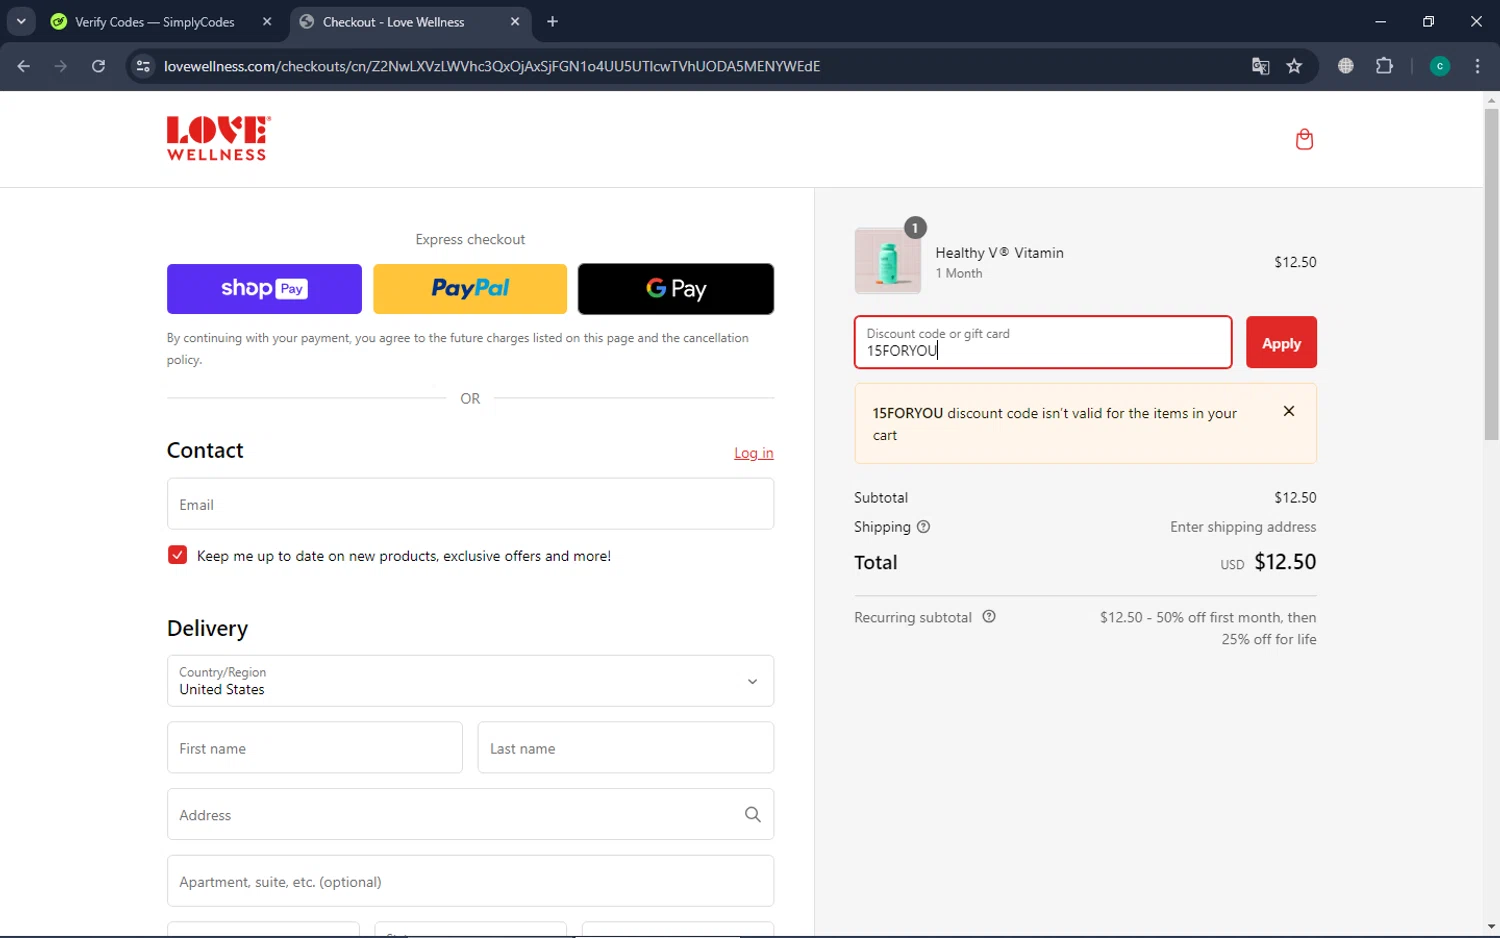The width and height of the screenshot is (1500, 938).
Task: Click the address search magnifier icon
Action: tap(753, 815)
